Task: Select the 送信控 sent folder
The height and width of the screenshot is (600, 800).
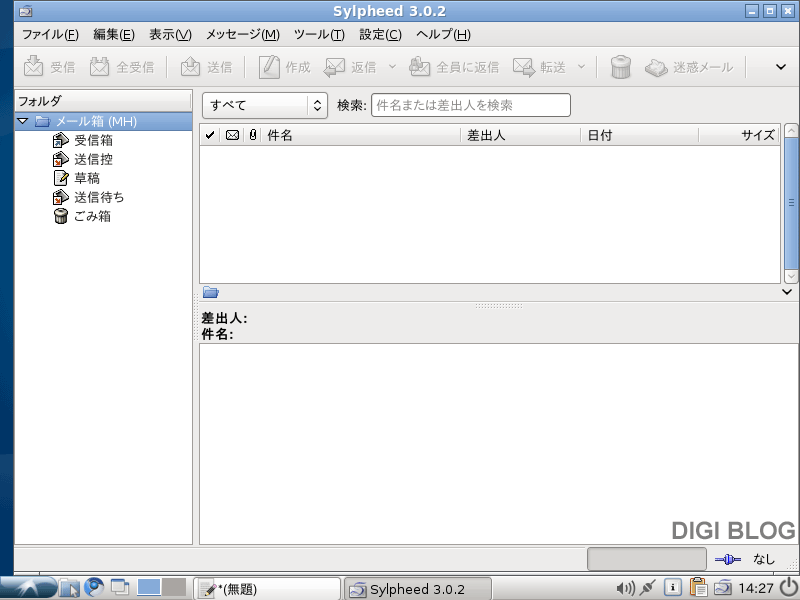Action: (93, 159)
